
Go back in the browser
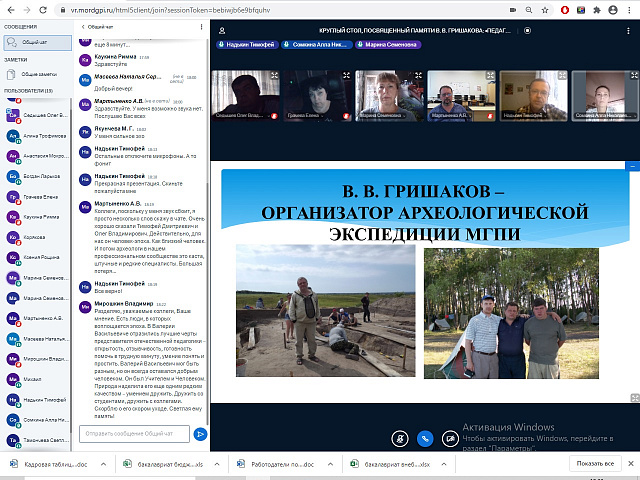[11, 10]
